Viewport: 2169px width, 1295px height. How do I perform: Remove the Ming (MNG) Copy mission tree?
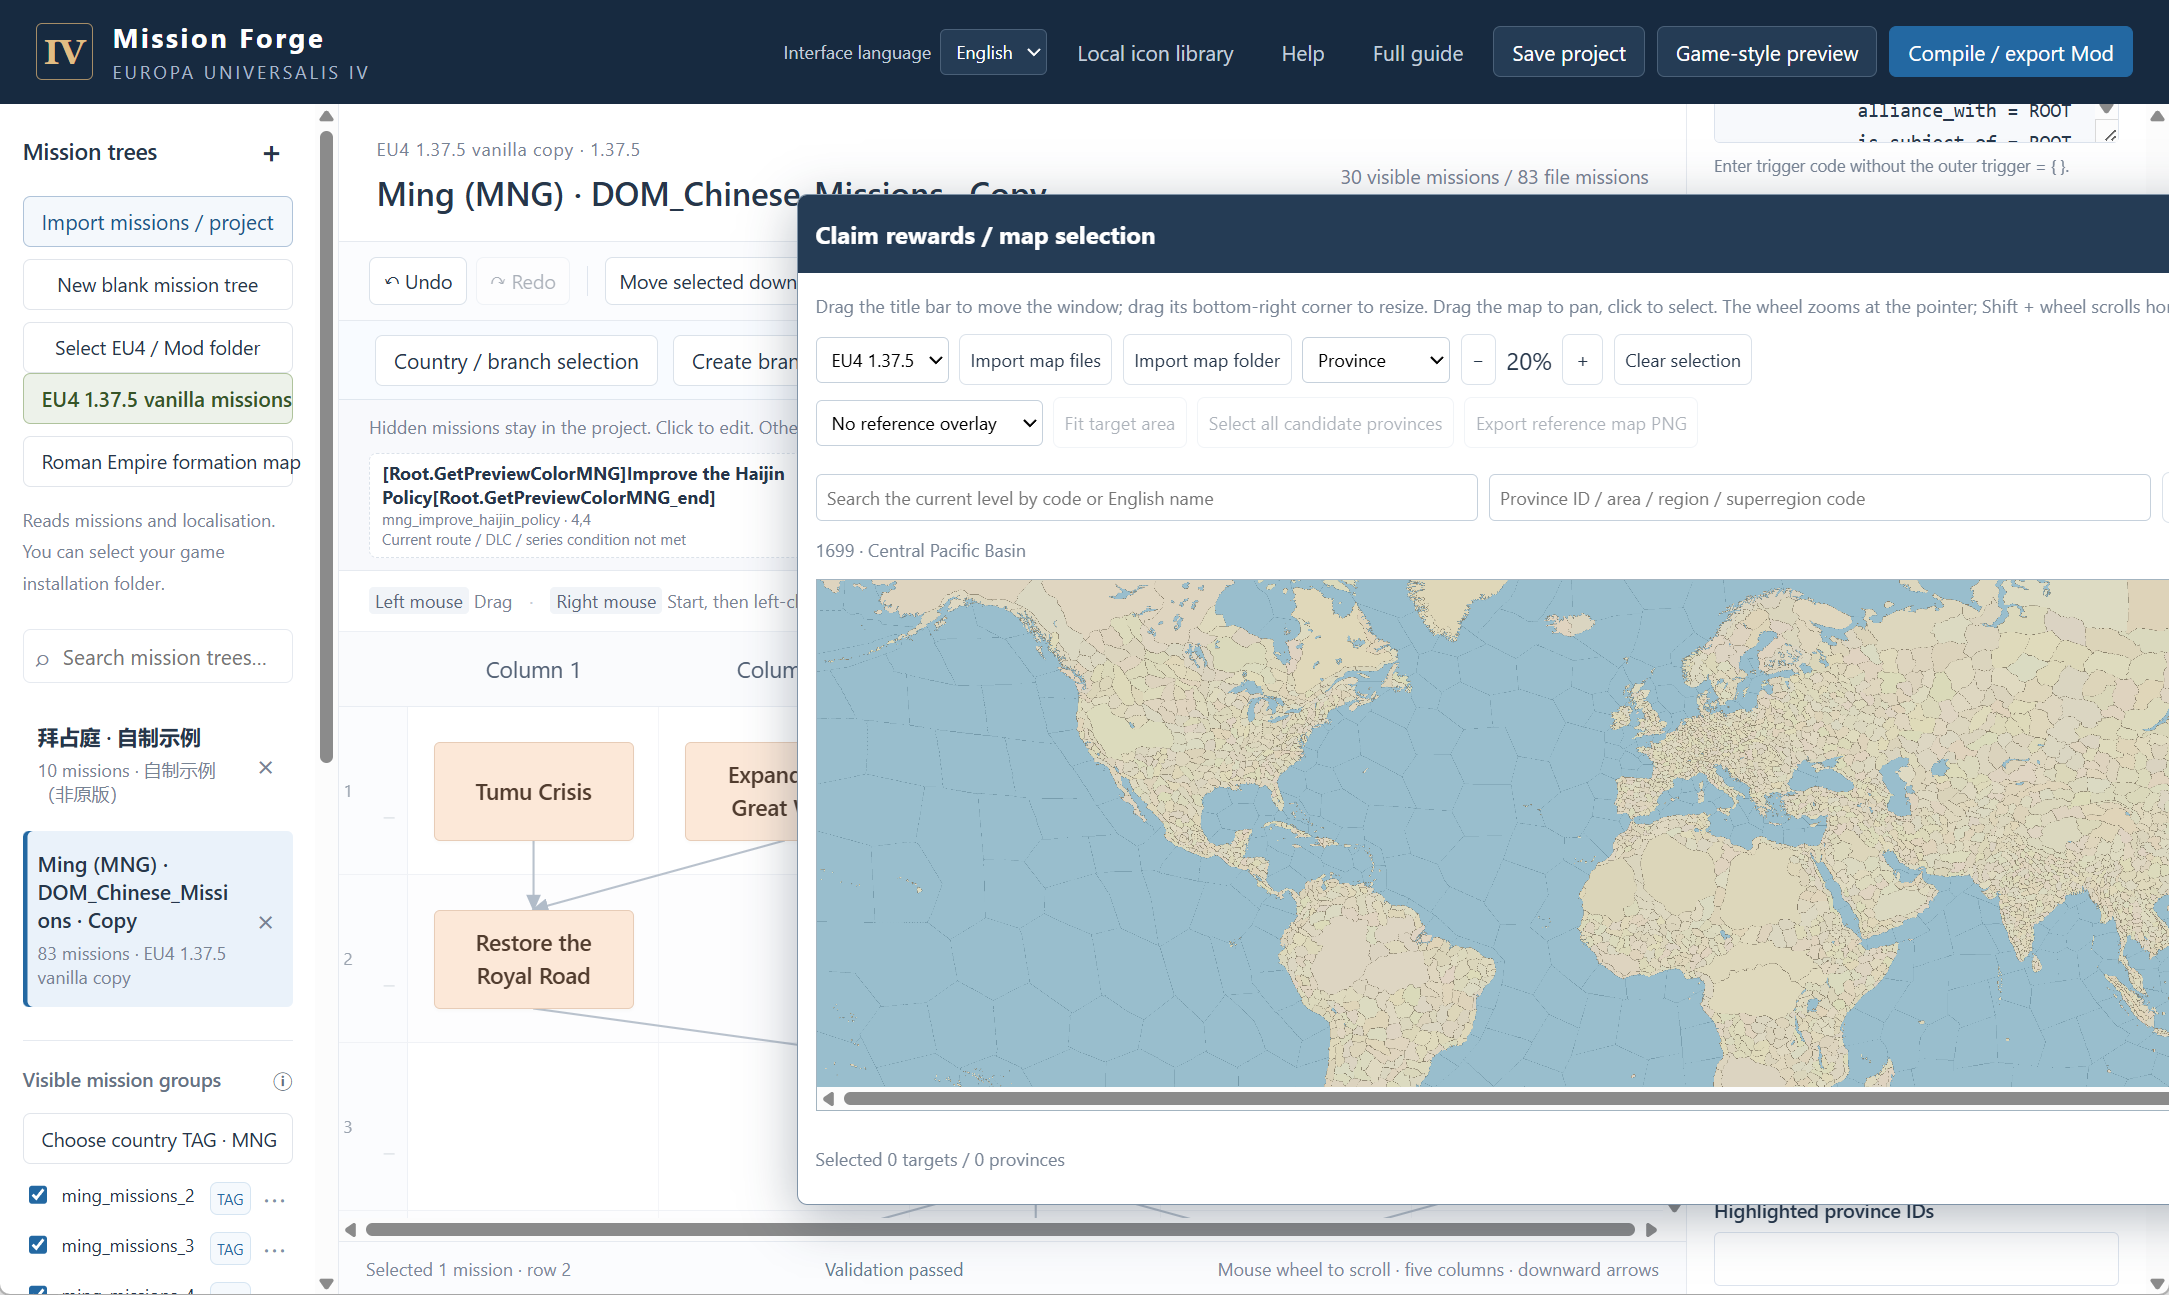click(x=265, y=922)
